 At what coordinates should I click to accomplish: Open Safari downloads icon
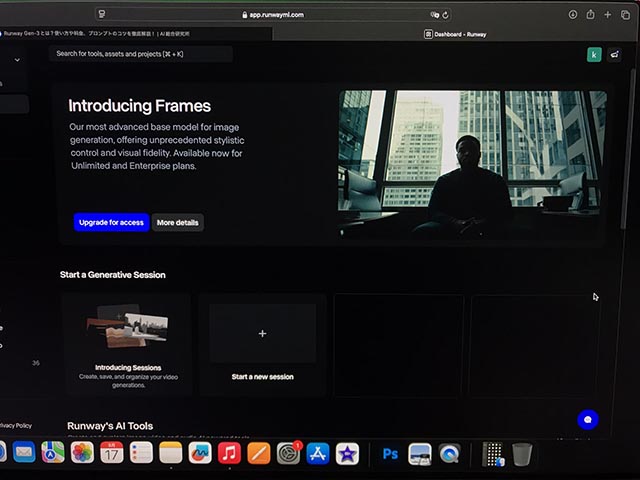573,15
